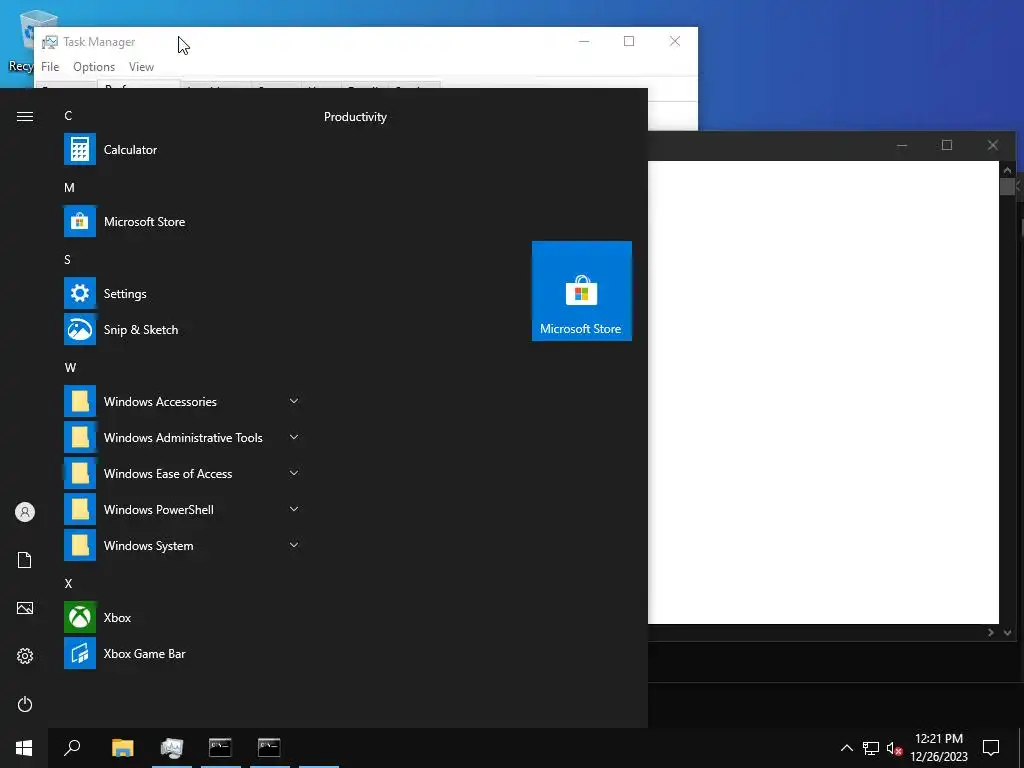Expand Windows Administrative Tools chevron

[294, 437]
